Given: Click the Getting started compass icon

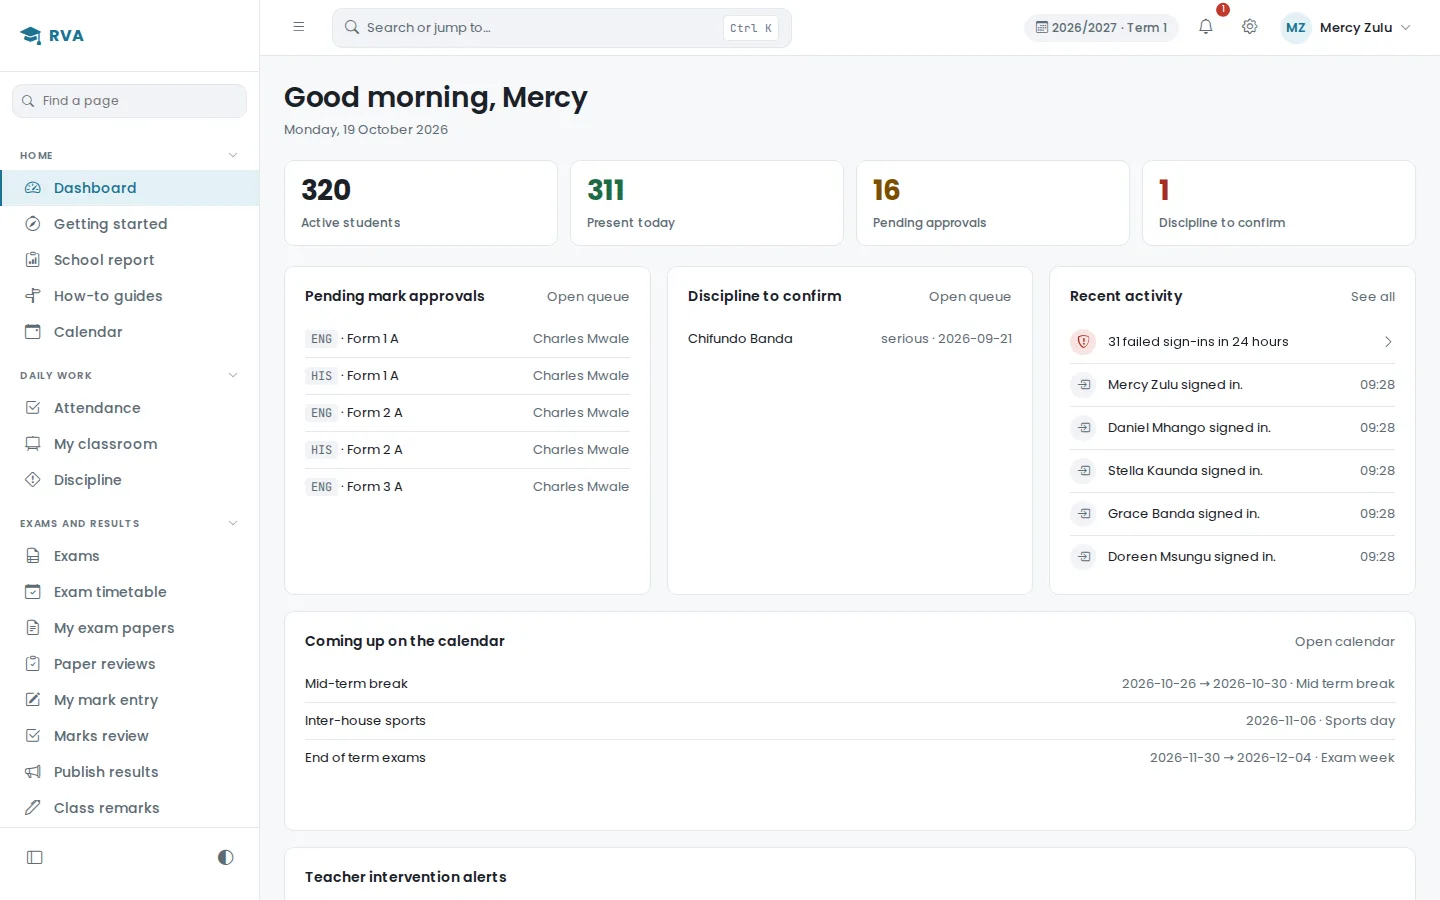Looking at the screenshot, I should tap(33, 224).
